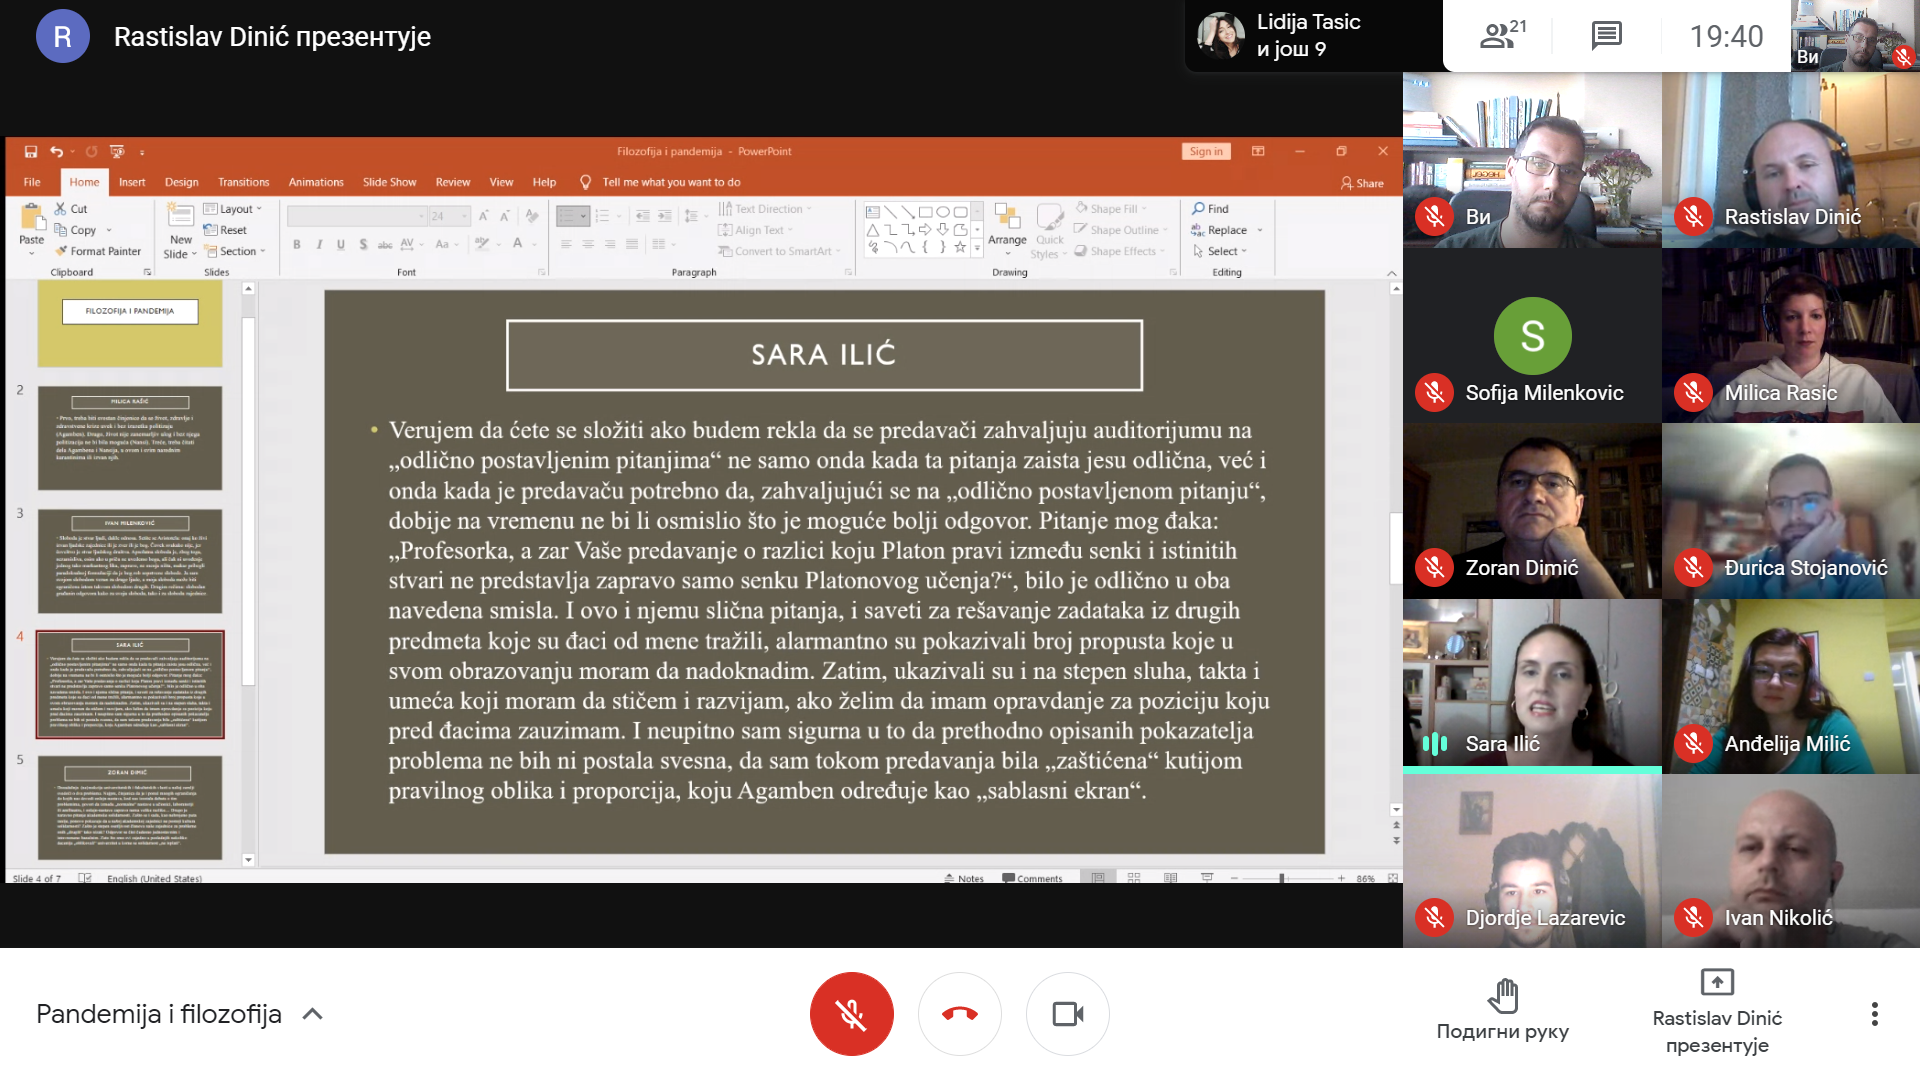Turn off camera with video button

1067,1014
